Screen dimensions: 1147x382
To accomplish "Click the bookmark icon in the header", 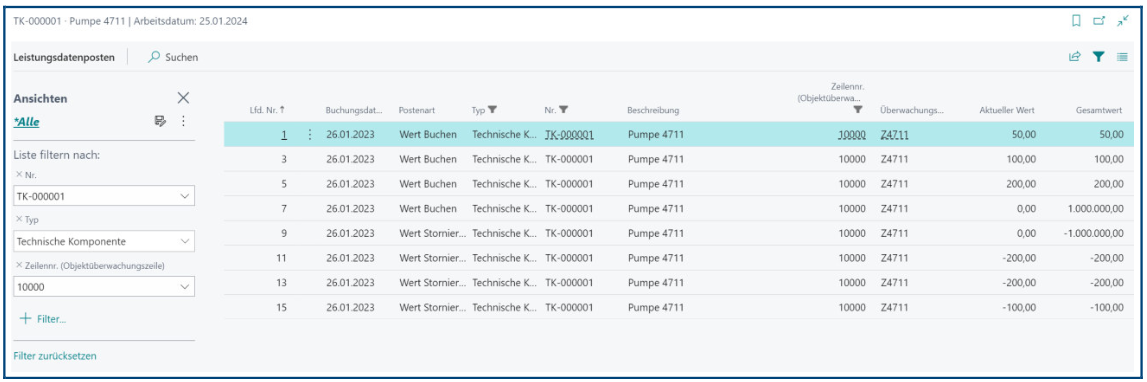I will (1076, 21).
